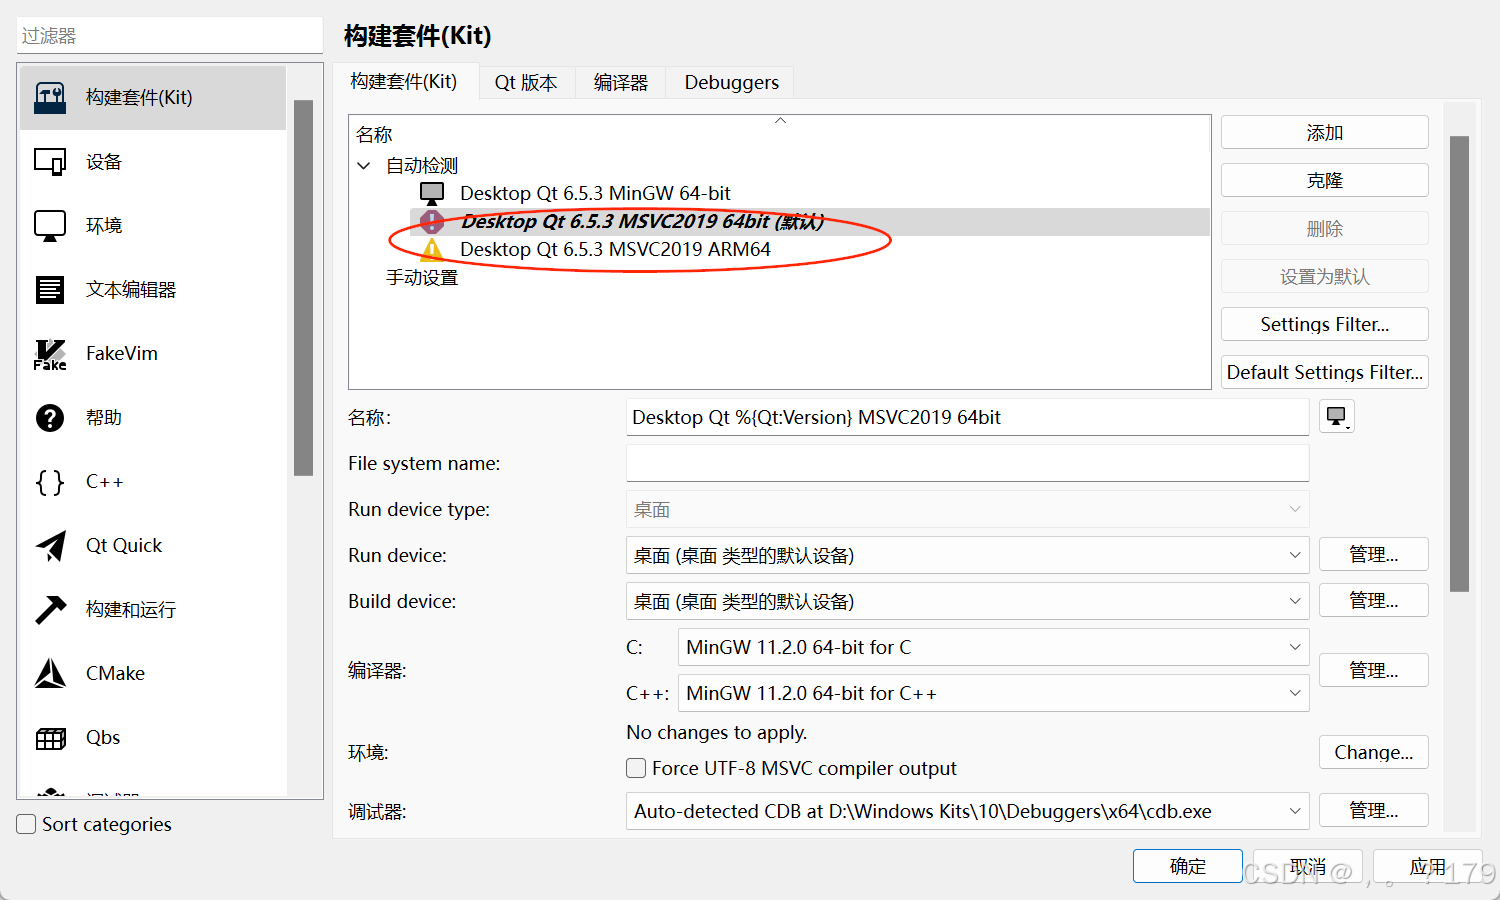Click the kit icon chooser button beside name

pyautogui.click(x=1337, y=417)
